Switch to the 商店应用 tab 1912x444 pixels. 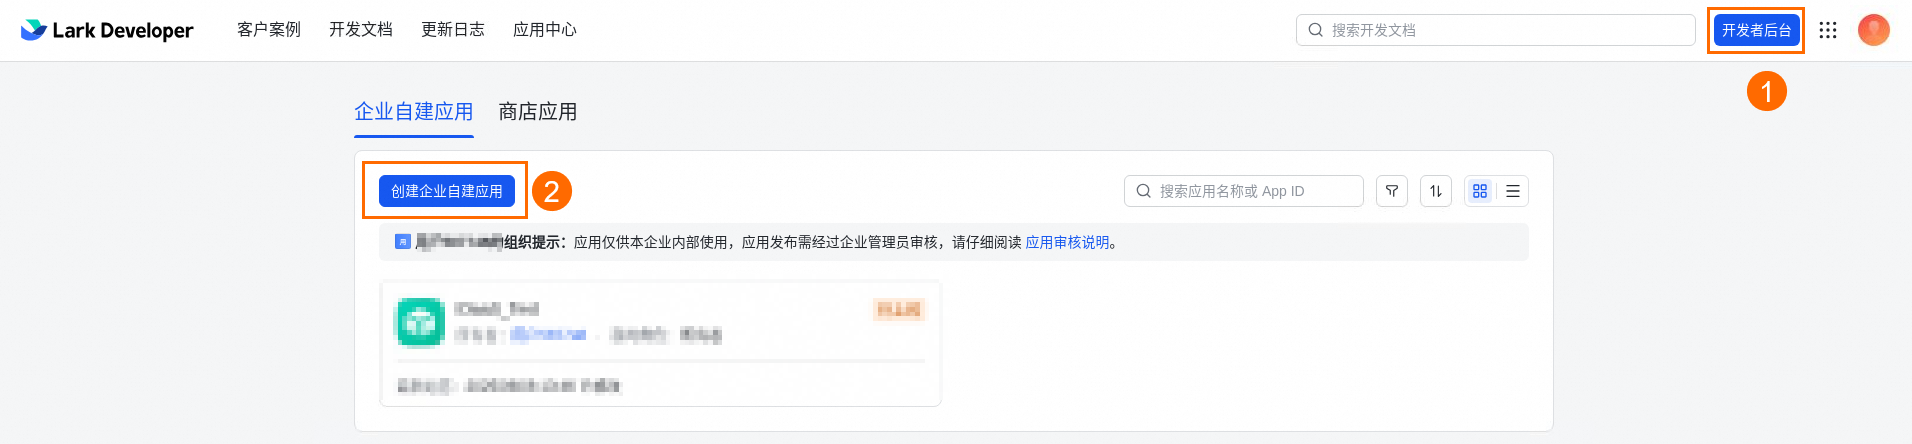538,112
